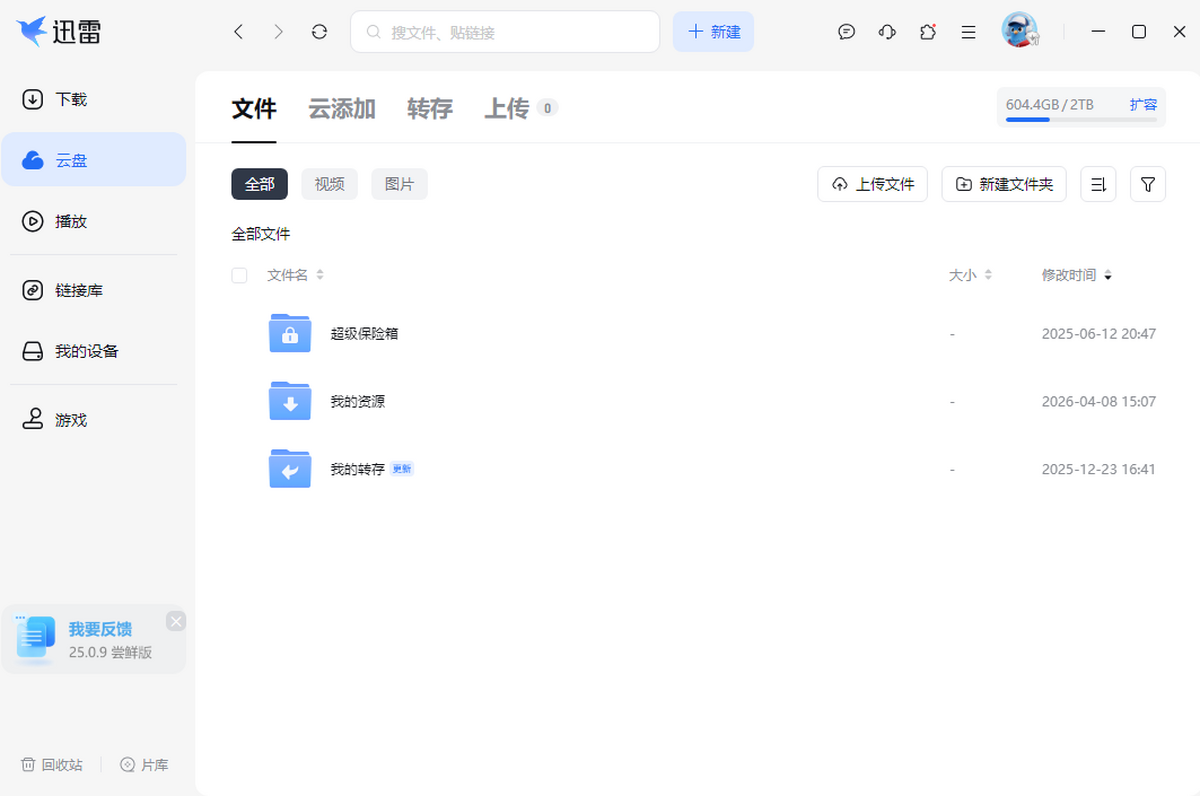Sort by 修改时间 column

pyautogui.click(x=1077, y=275)
